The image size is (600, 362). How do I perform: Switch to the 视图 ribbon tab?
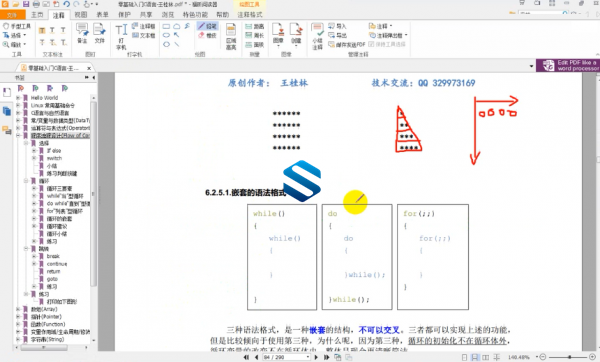81,15
